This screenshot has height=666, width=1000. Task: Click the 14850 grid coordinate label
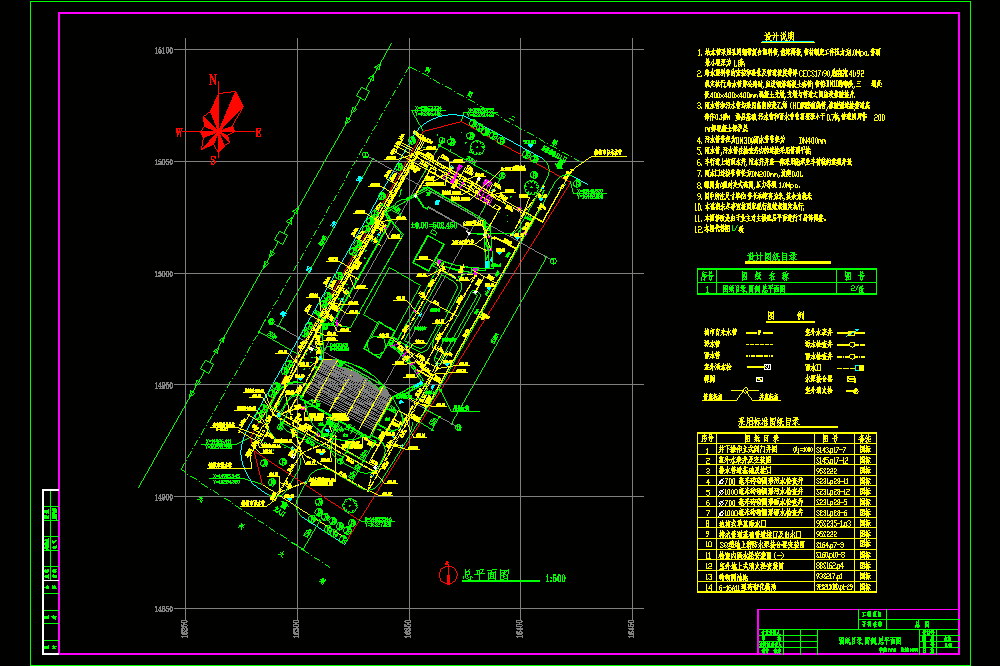click(x=163, y=609)
